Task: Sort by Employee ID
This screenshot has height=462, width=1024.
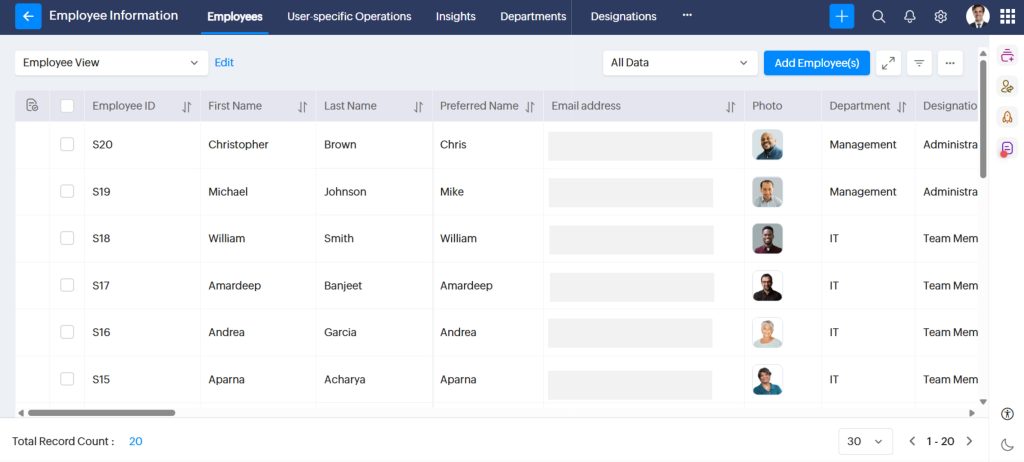Action: click(186, 107)
